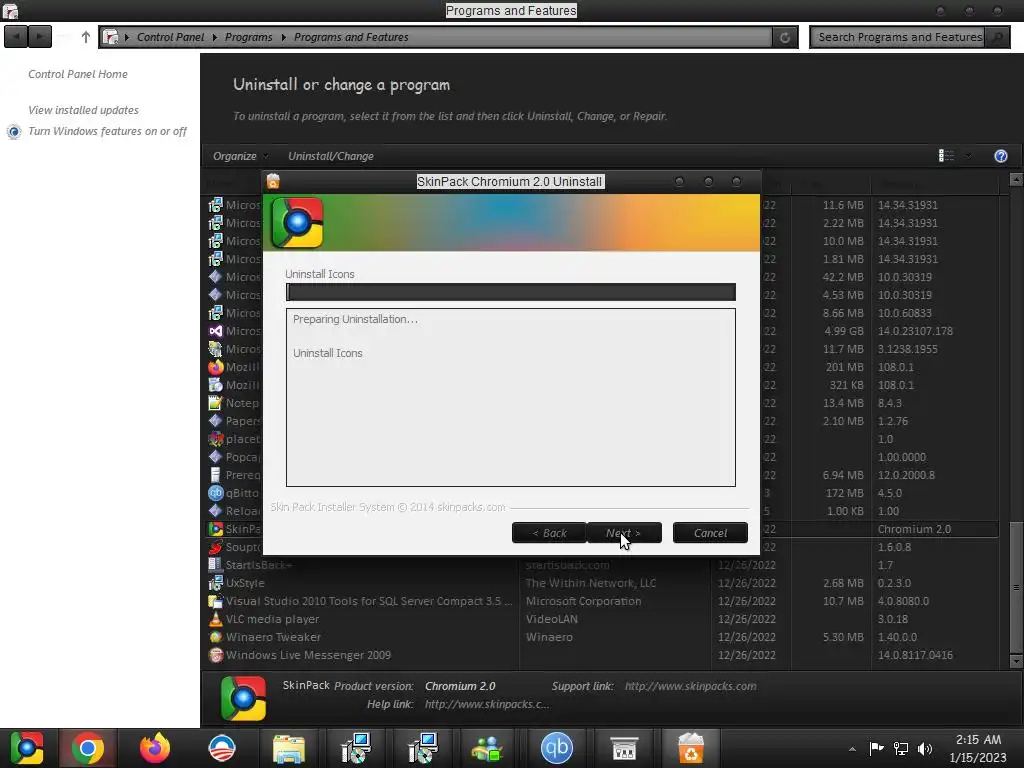Screen dimensions: 1024x768
Task: Click the selected SkinPack row version Chromium 2.0
Action: coord(914,529)
